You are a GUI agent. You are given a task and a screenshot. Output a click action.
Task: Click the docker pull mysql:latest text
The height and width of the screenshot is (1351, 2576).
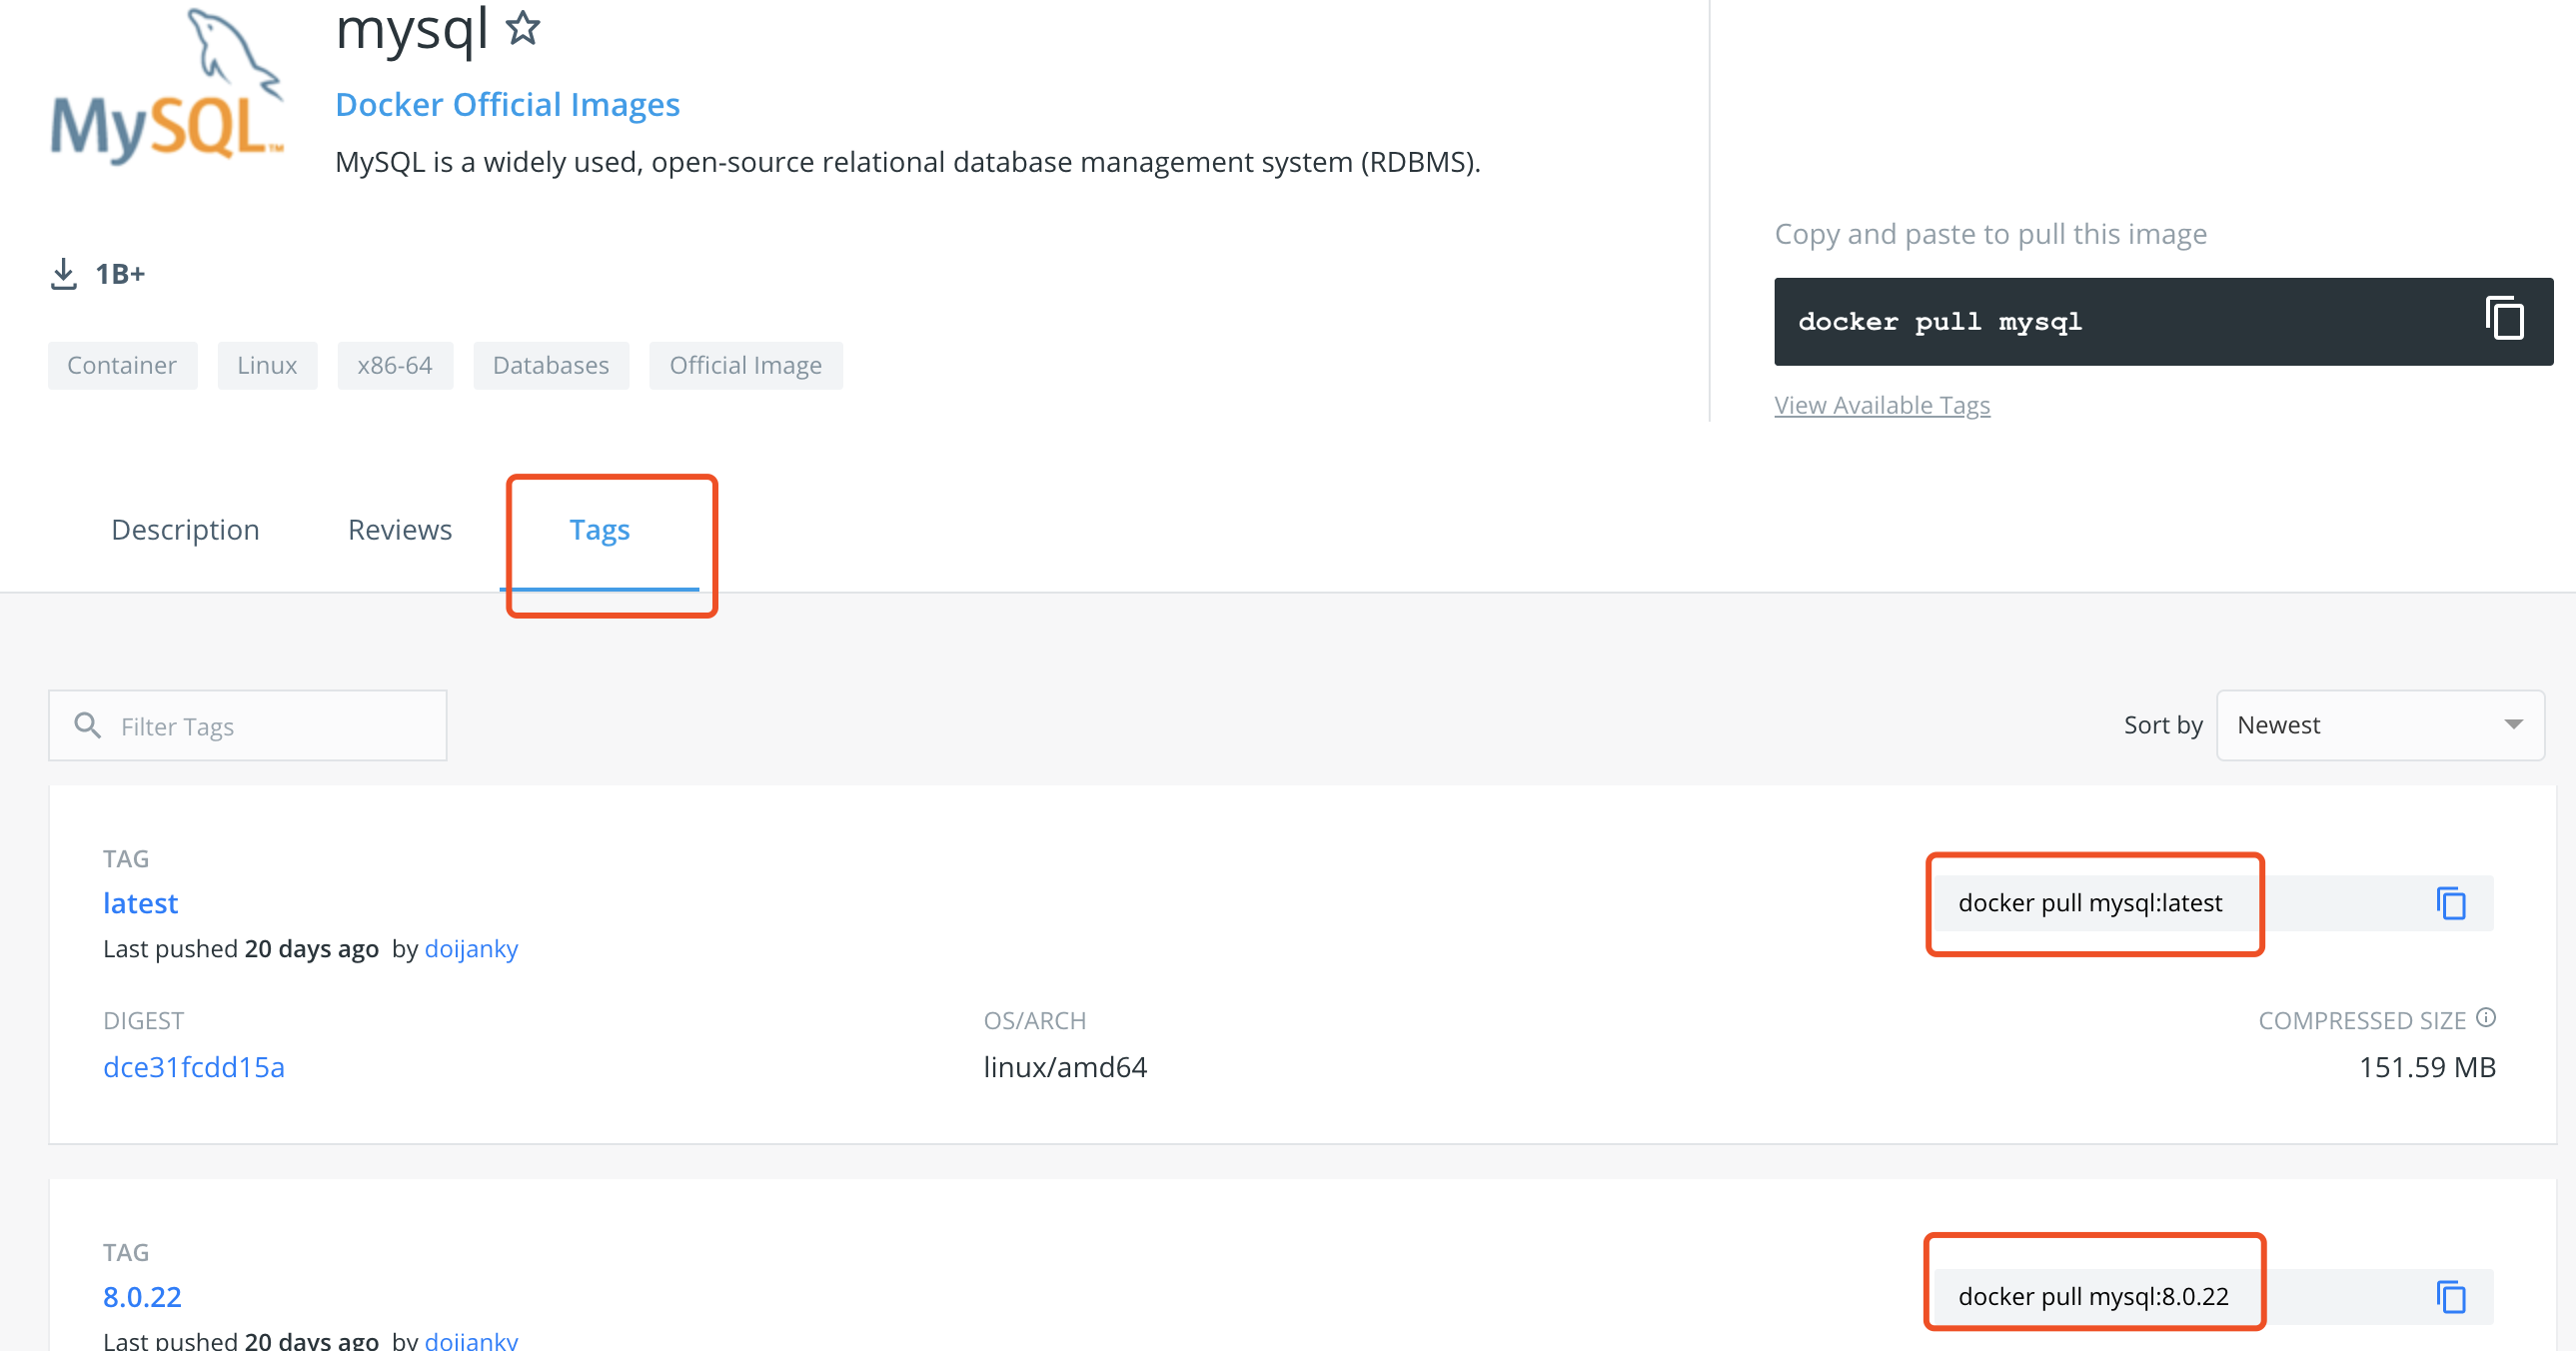(x=2090, y=903)
